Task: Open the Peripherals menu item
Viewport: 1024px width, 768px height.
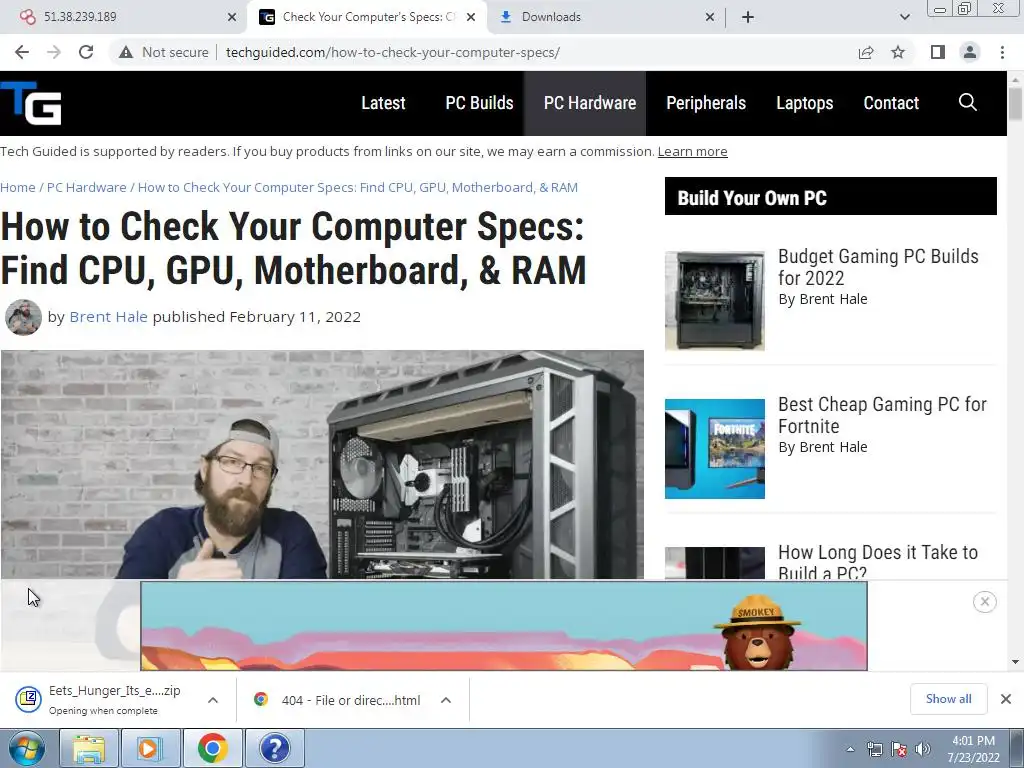Action: pos(706,103)
